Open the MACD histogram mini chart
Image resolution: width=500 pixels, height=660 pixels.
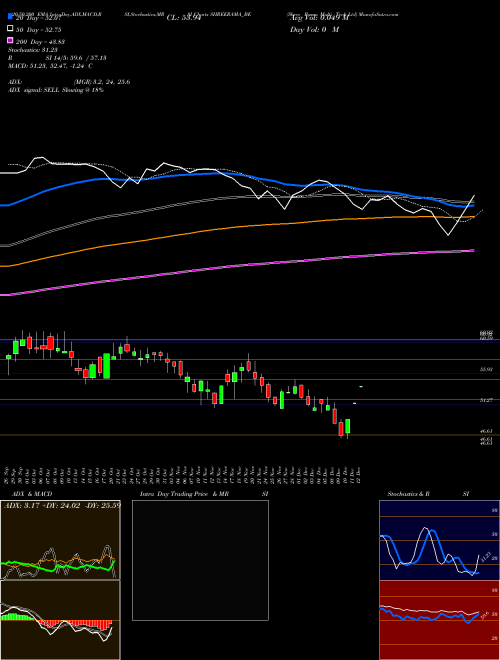(x=60, y=620)
